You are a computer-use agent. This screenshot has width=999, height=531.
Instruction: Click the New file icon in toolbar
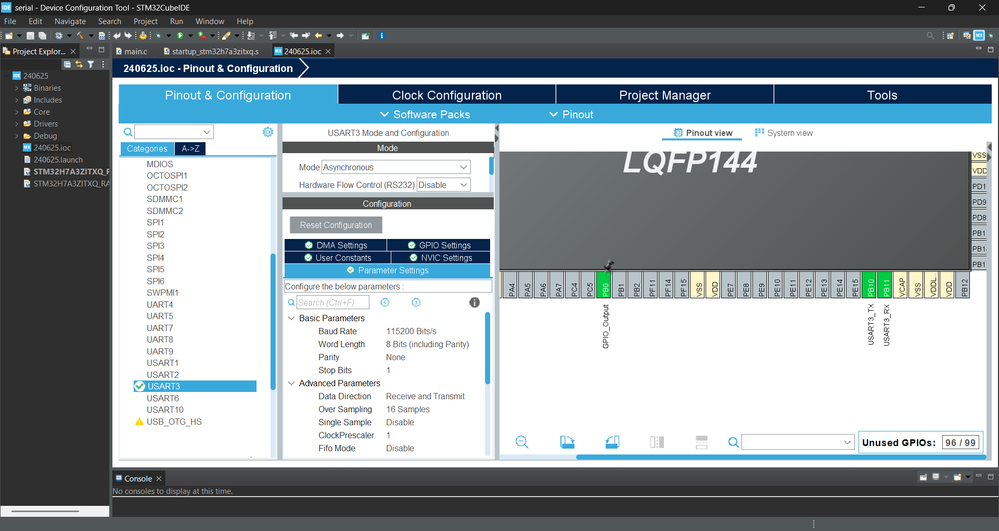pos(9,36)
